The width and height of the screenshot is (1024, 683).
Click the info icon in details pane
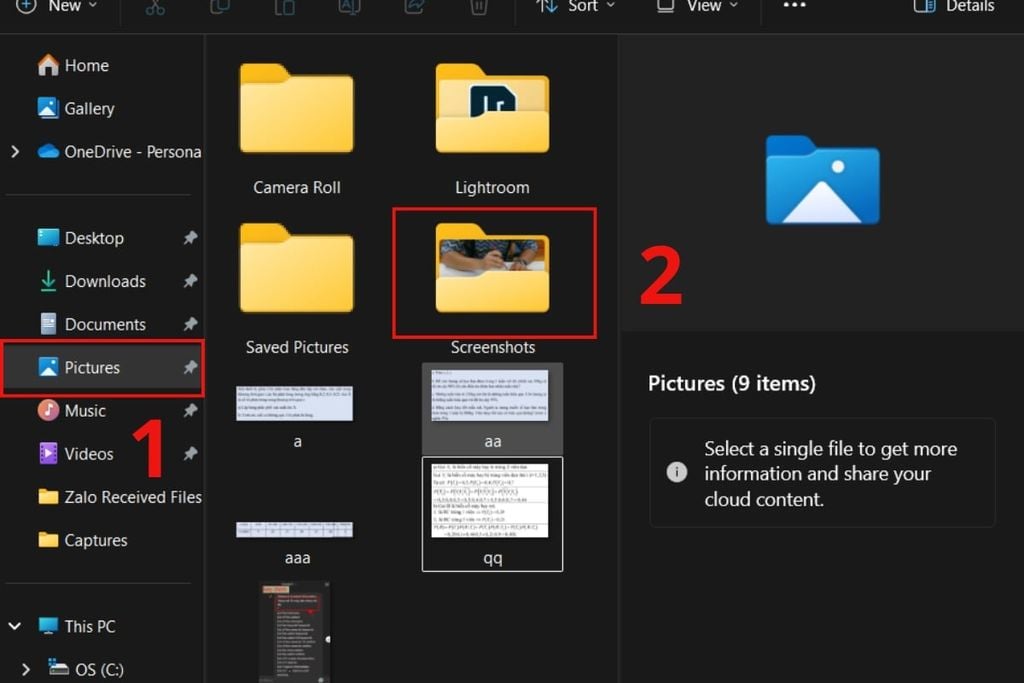[x=677, y=472]
